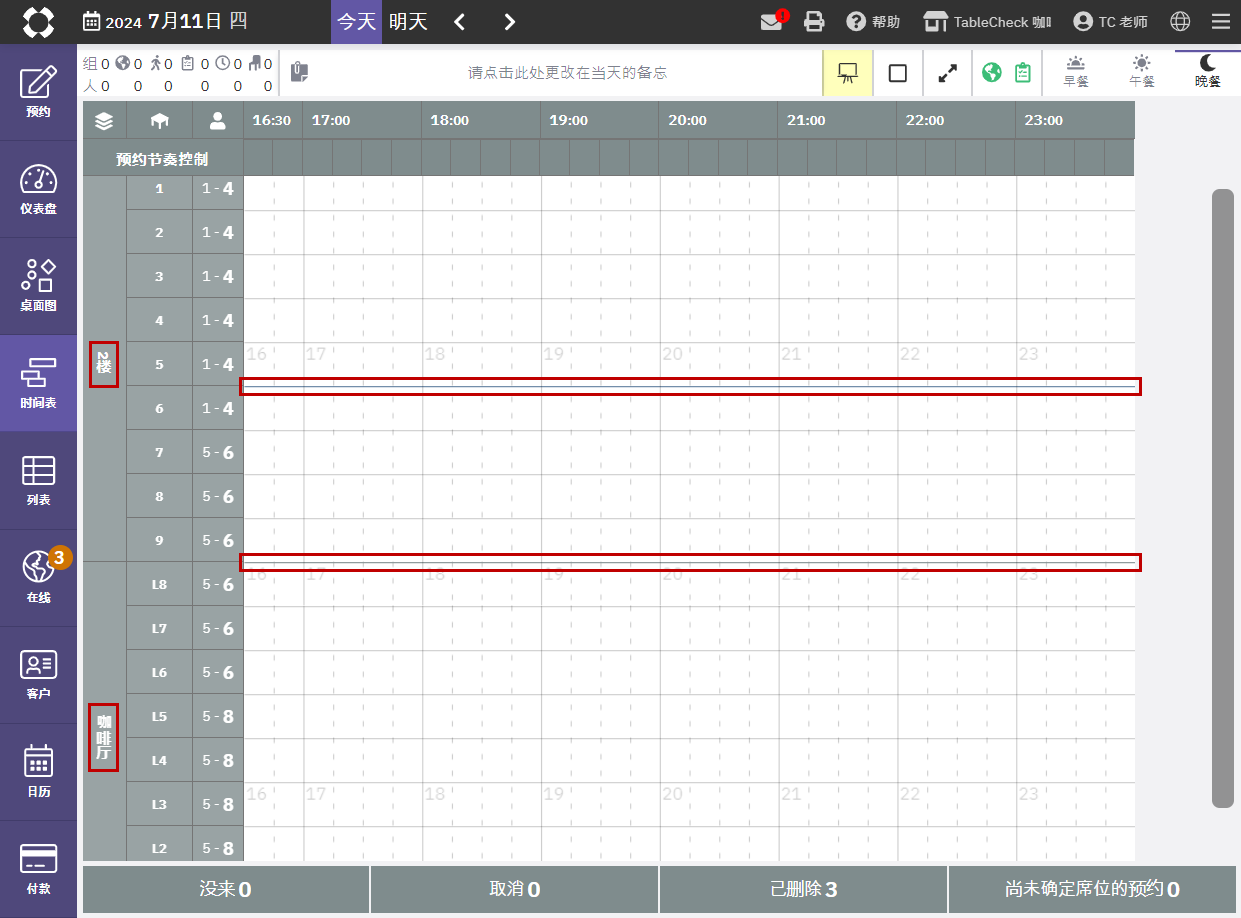Click the 20:00 time header
The width and height of the screenshot is (1241, 918).
point(687,120)
